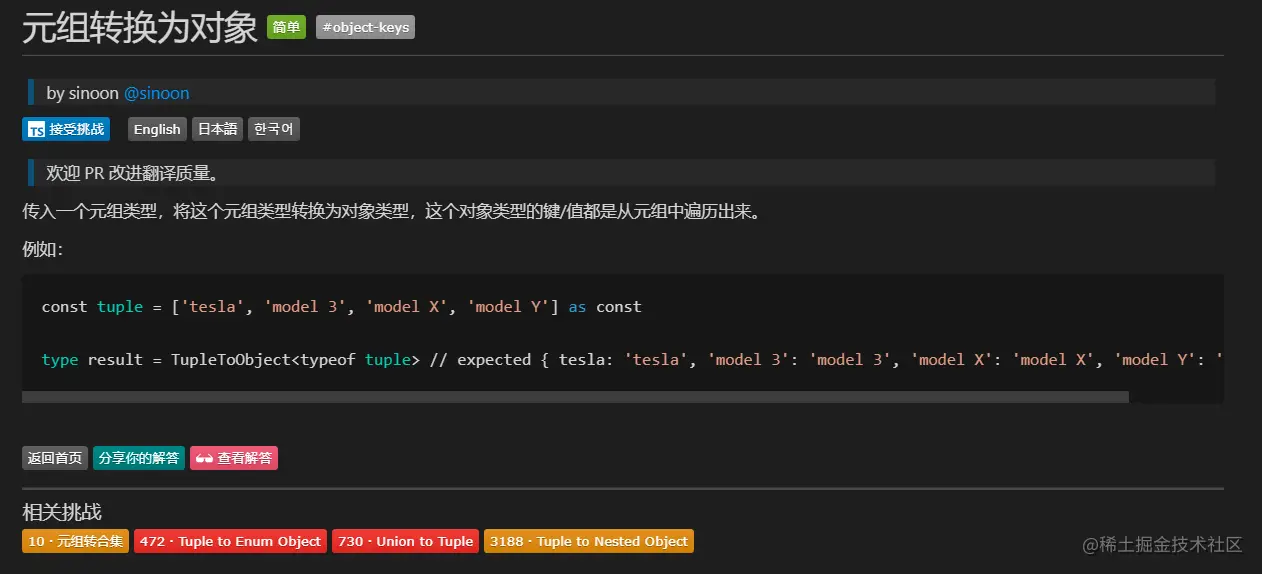This screenshot has height=574, width=1262.
Task: Switch to the 한국어 translation
Action: (x=274, y=129)
